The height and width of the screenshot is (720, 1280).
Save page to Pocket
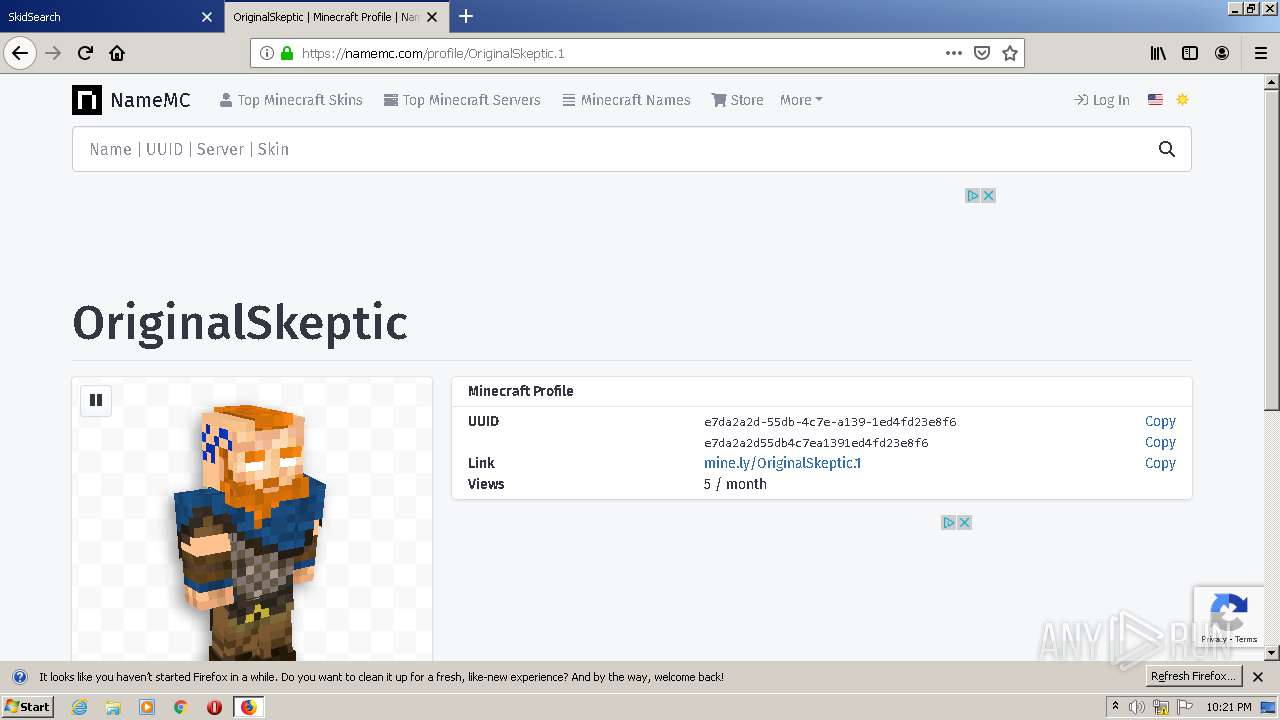[982, 53]
